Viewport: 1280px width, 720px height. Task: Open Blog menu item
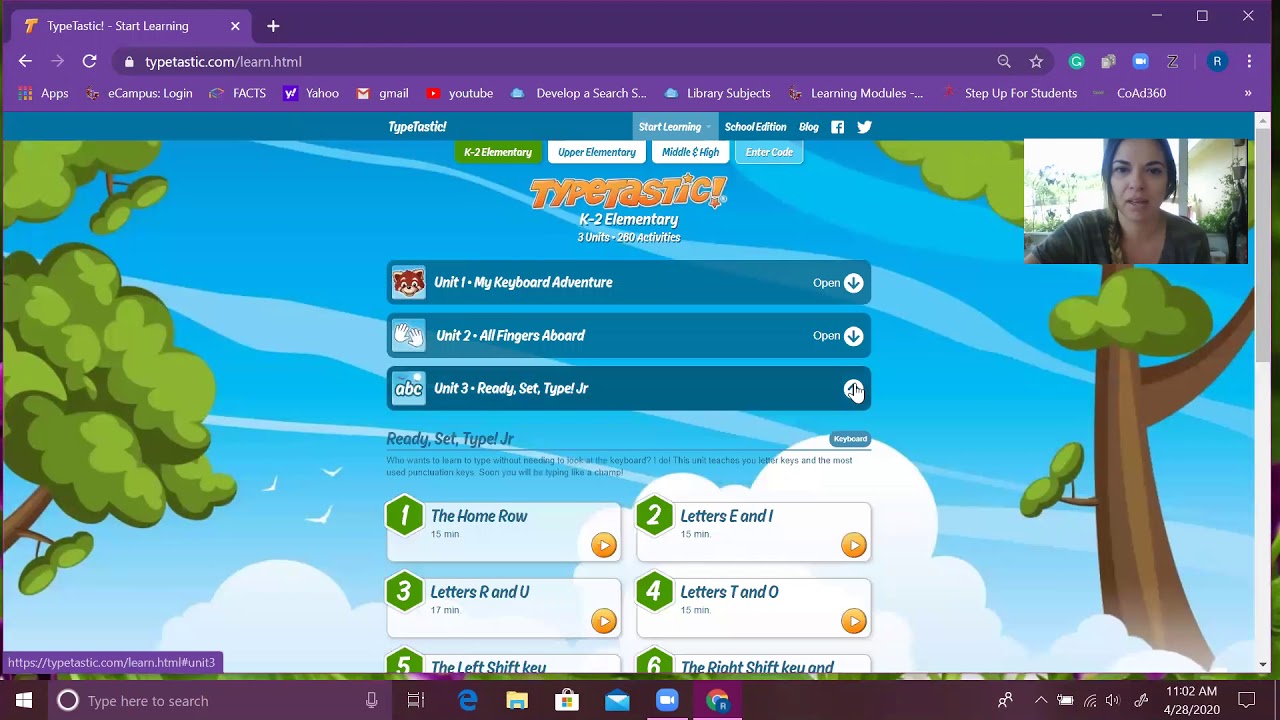[x=809, y=127]
